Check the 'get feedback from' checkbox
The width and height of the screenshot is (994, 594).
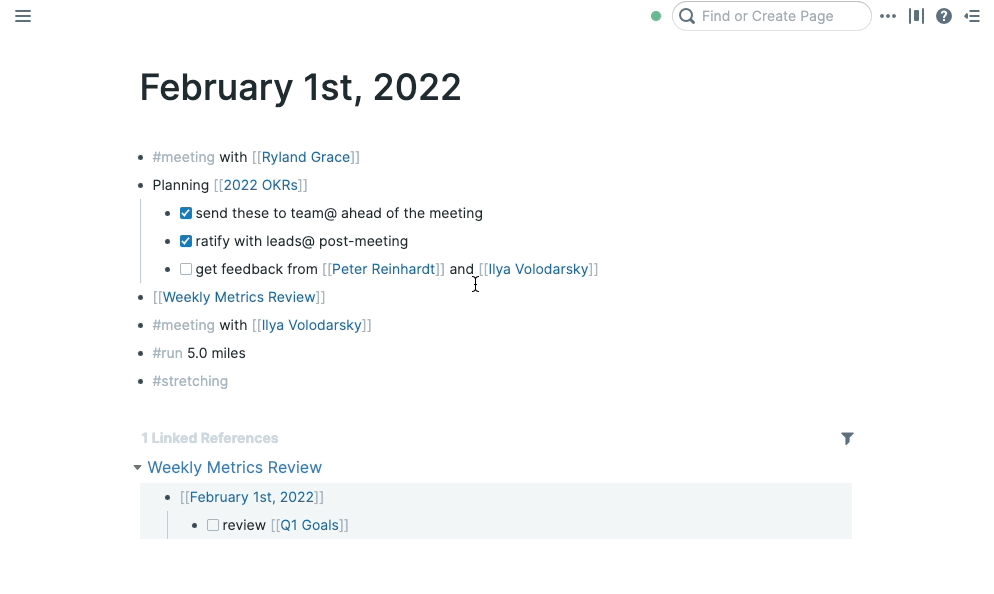point(186,269)
